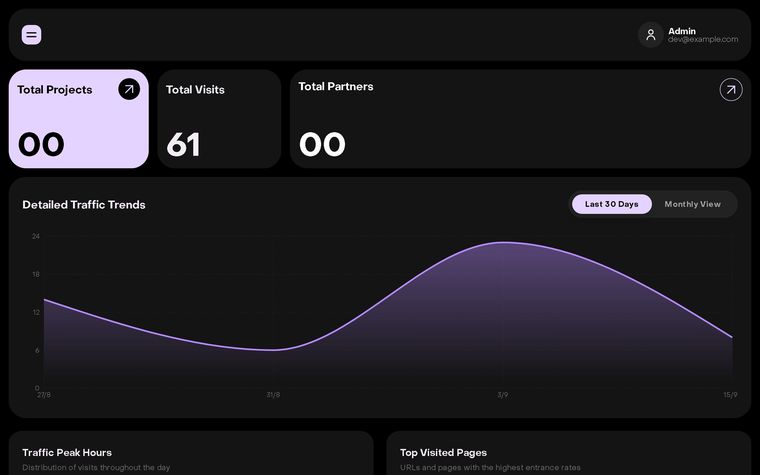Screen dimensions: 760x475
Task: Click the 24 y-axis label
Action: pos(36,237)
